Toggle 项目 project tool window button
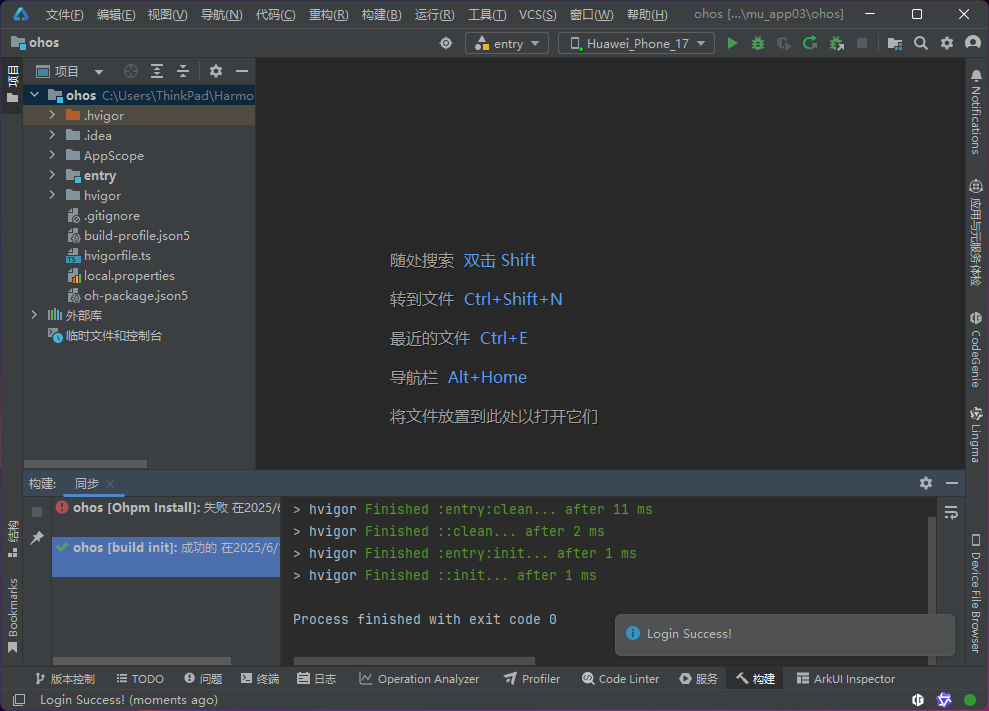 (13, 84)
